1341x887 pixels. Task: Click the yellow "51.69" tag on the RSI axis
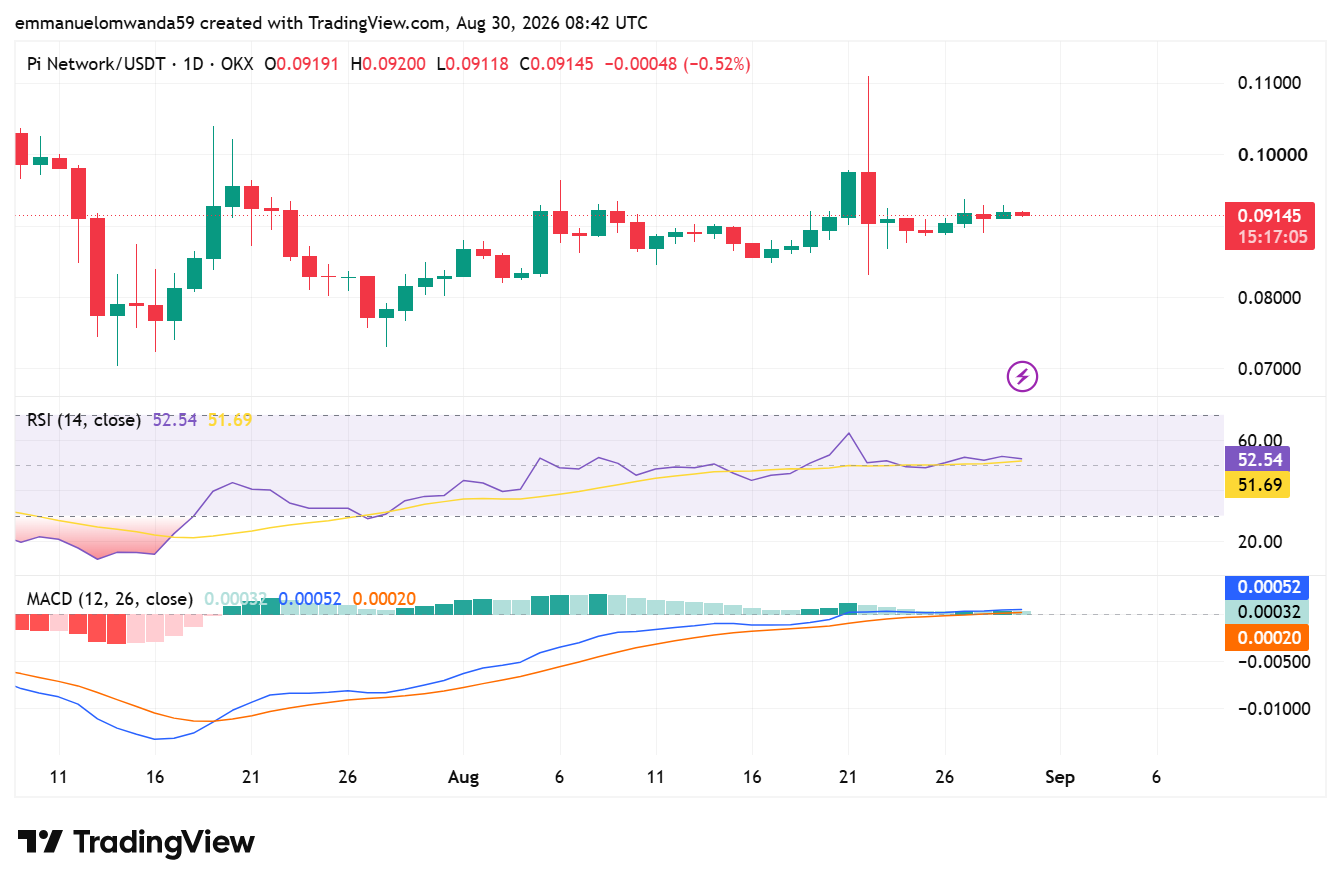tap(1257, 485)
